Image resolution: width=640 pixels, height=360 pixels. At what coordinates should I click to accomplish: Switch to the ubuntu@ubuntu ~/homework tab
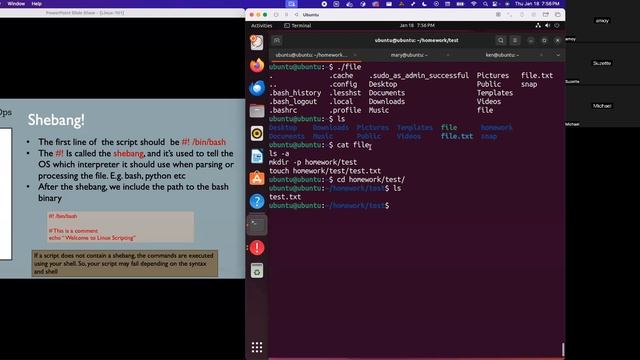point(311,55)
